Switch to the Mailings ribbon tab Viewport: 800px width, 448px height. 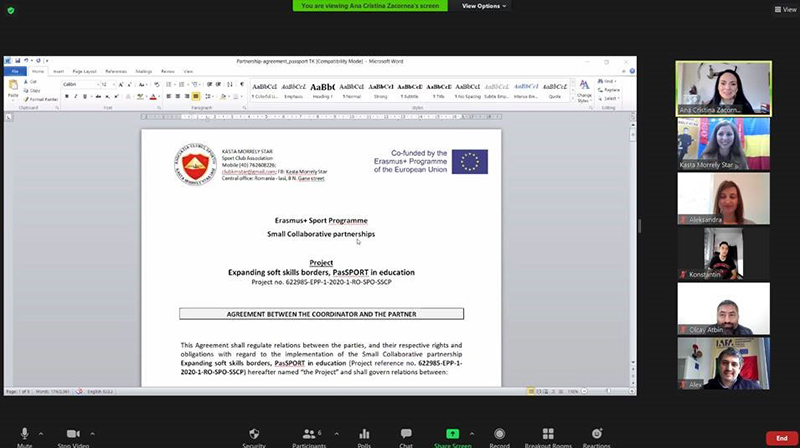click(x=144, y=71)
